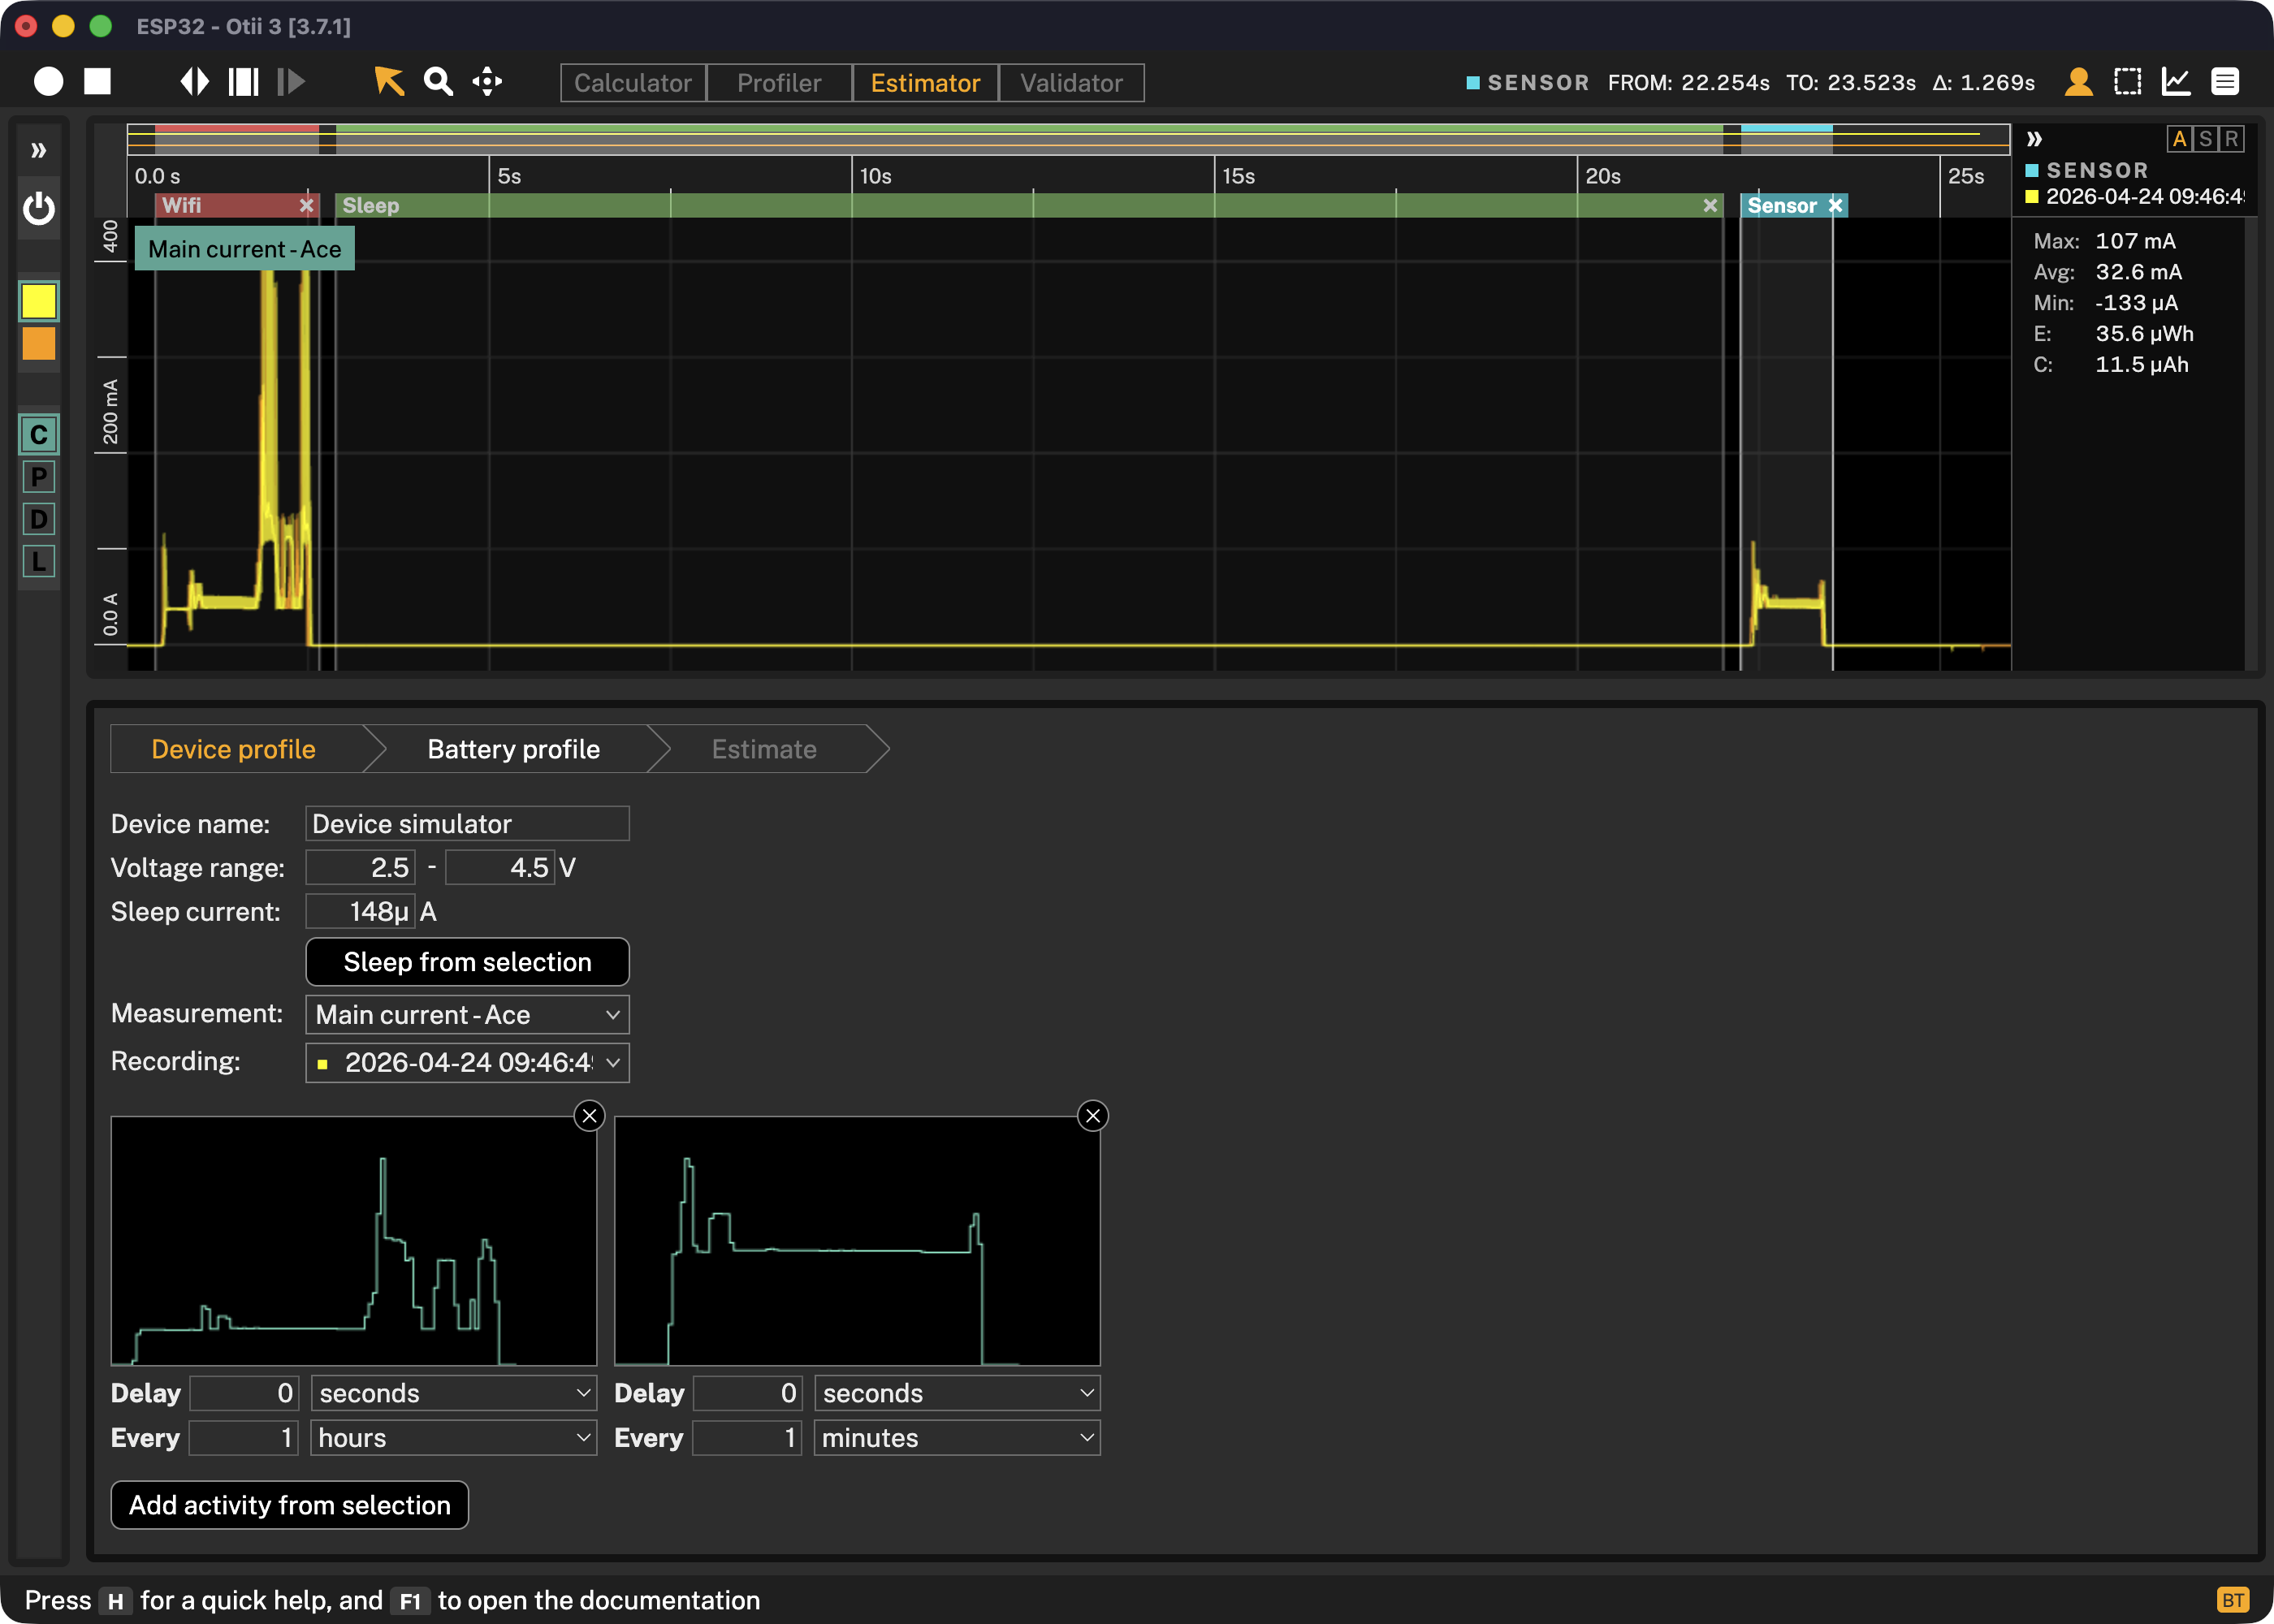Toggle the L log channel button

pos(39,561)
